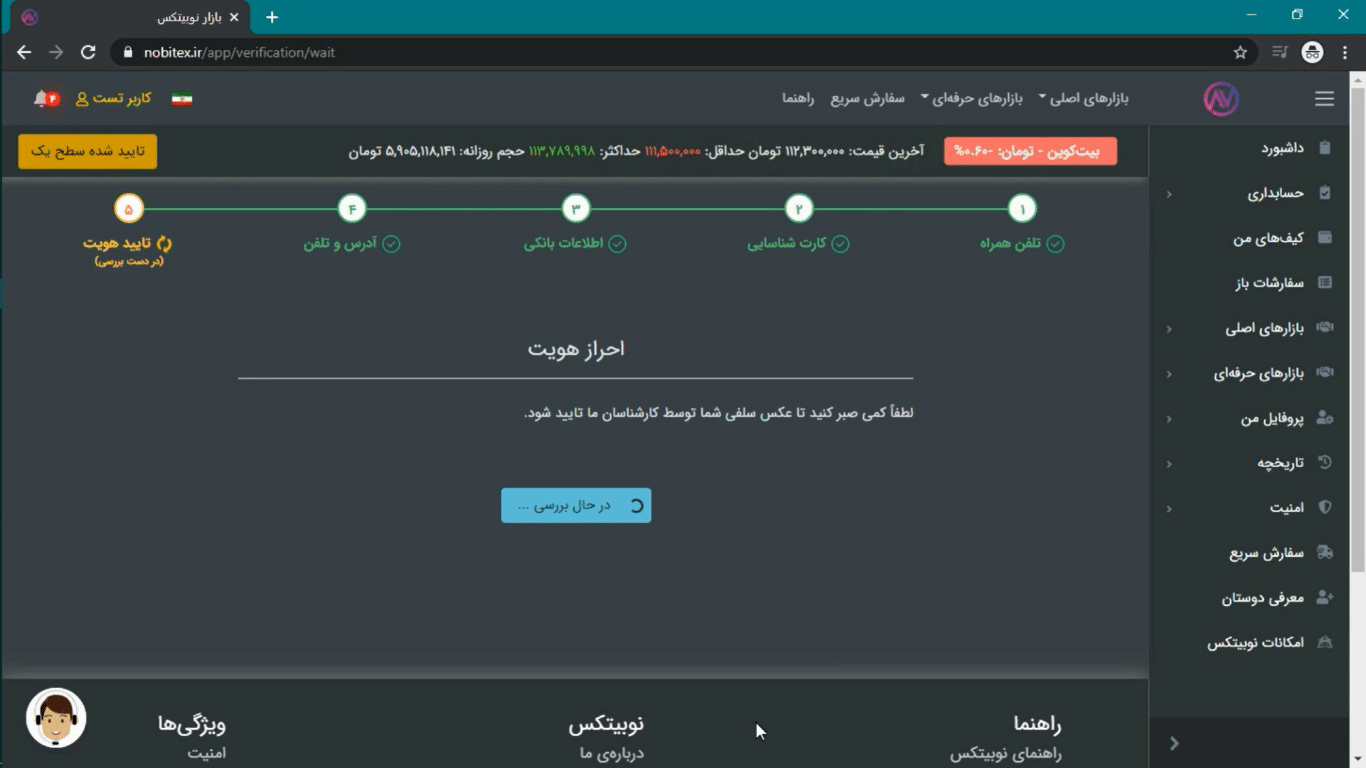Image resolution: width=1366 pixels, height=768 pixels.
Task: Switch language using the Iranian flag icon
Action: [183, 98]
